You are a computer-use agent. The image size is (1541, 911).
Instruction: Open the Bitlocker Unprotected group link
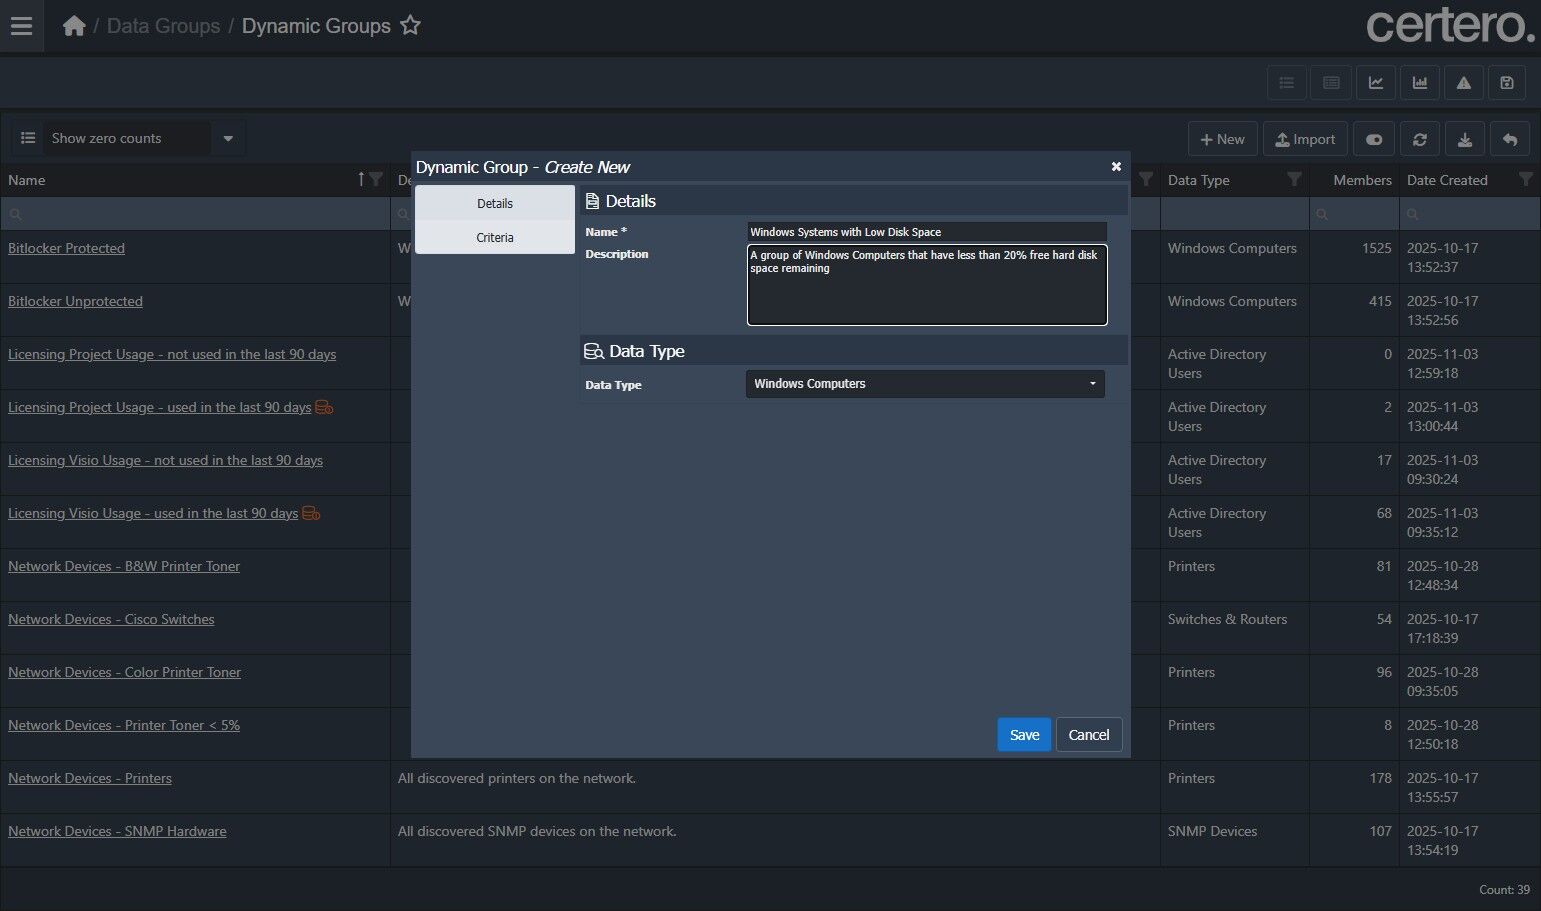point(75,301)
